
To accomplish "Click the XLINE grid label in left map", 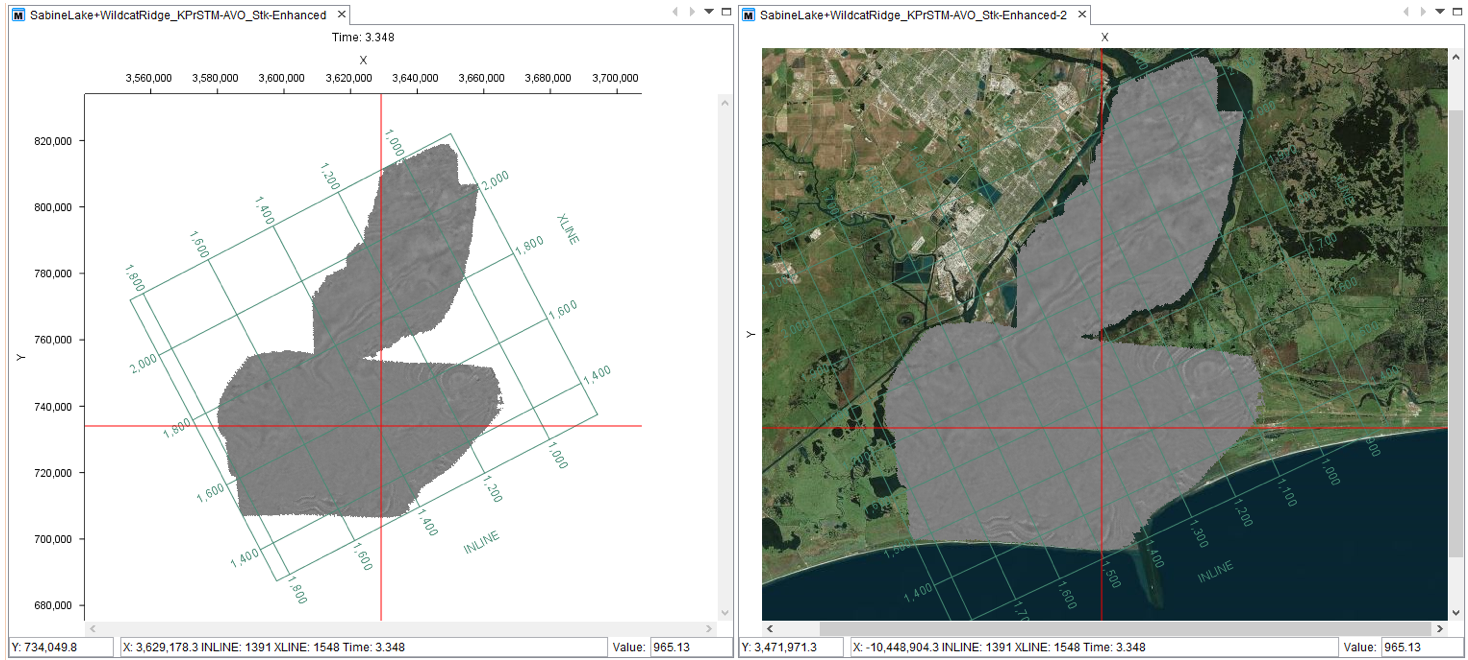I will coord(568,229).
